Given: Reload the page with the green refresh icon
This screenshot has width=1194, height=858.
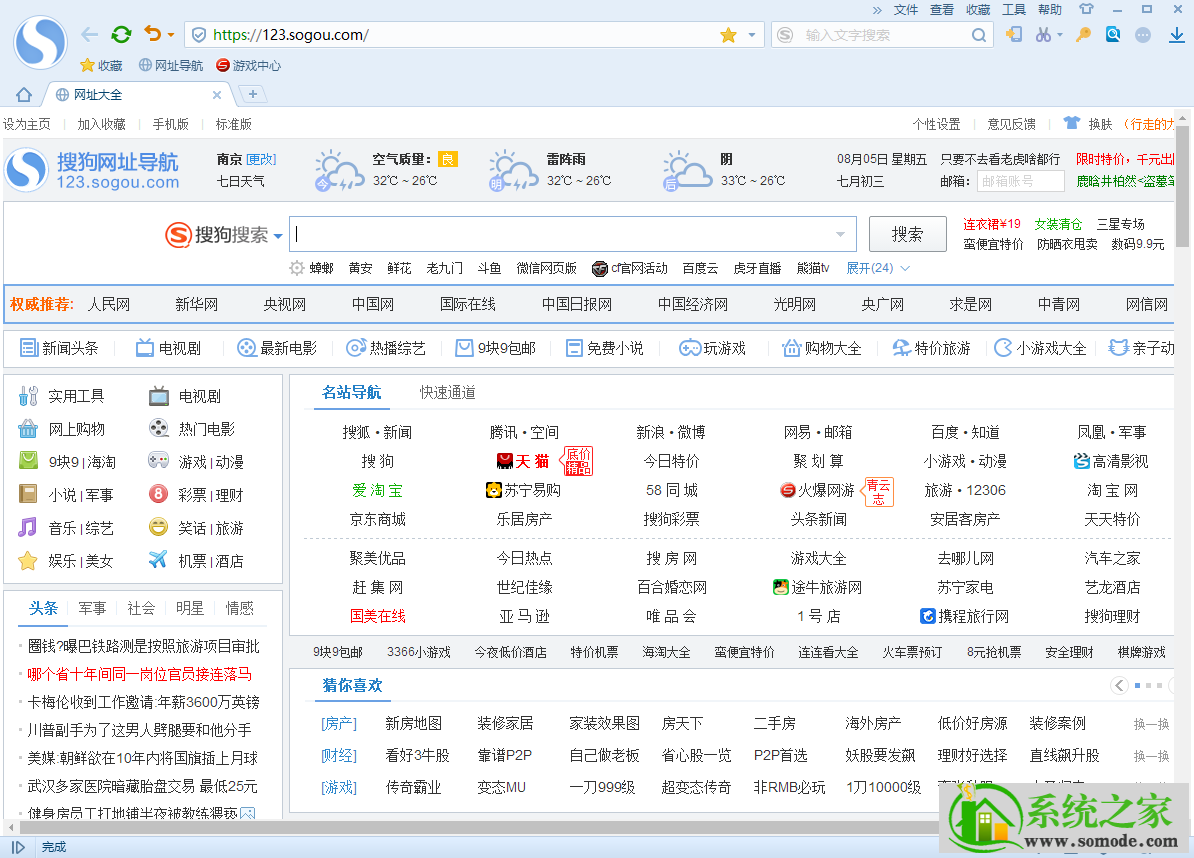Looking at the screenshot, I should click(x=121, y=34).
